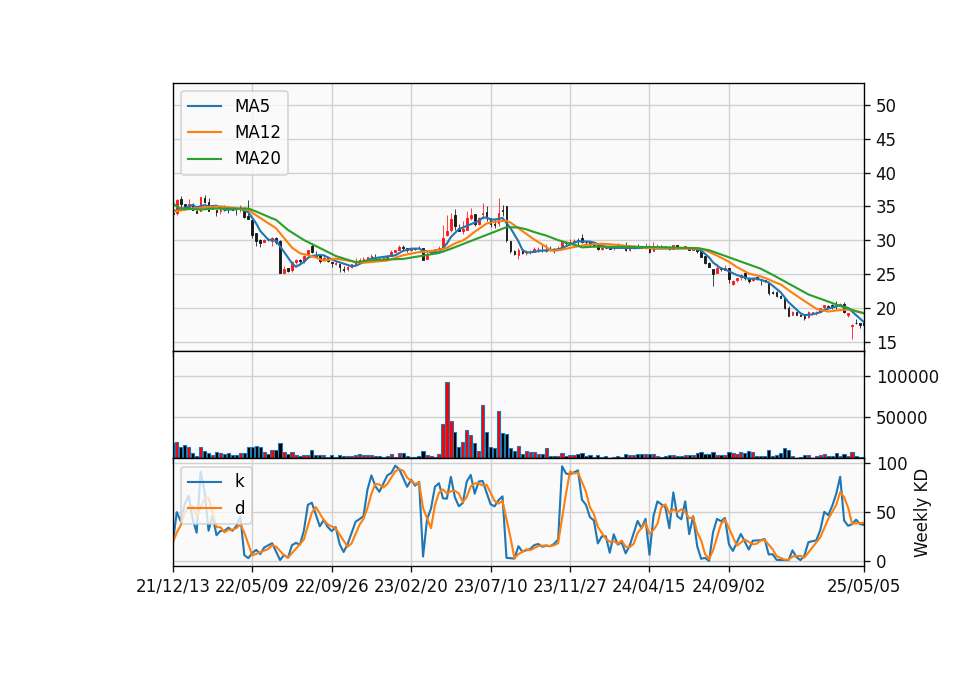Click the date label 22/09/26
The width and height of the screenshot is (960, 690).
332,586
